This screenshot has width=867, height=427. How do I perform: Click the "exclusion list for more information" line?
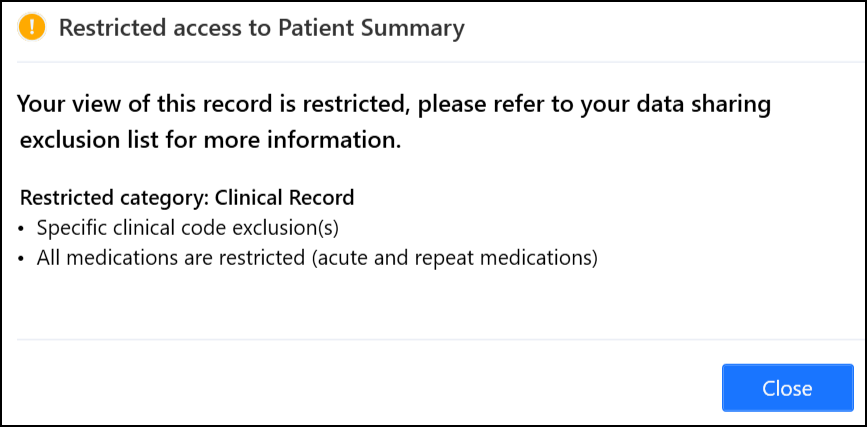[210, 141]
